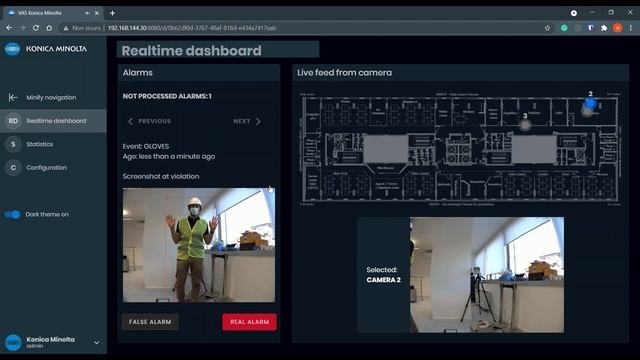This screenshot has height=360, width=640.
Task: Open the browser home page icon
Action: (x=49, y=28)
